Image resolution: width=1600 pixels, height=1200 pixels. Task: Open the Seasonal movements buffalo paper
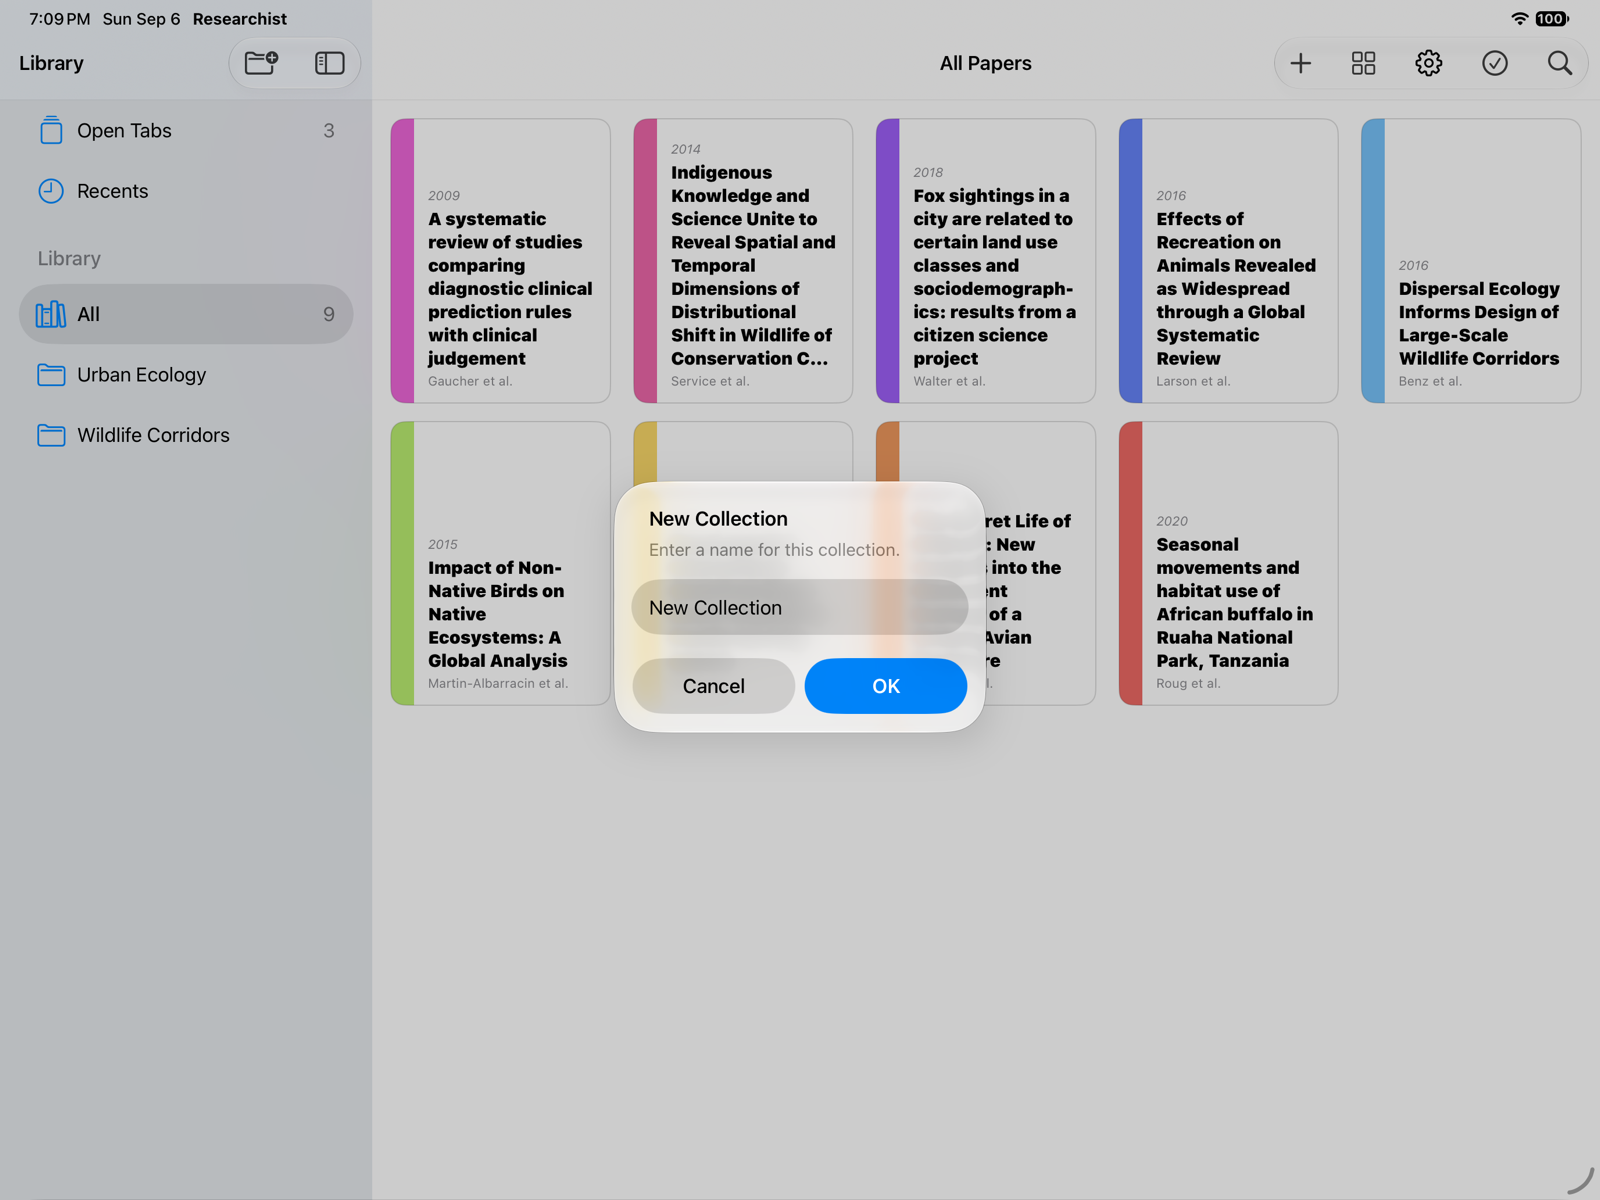click(x=1228, y=563)
